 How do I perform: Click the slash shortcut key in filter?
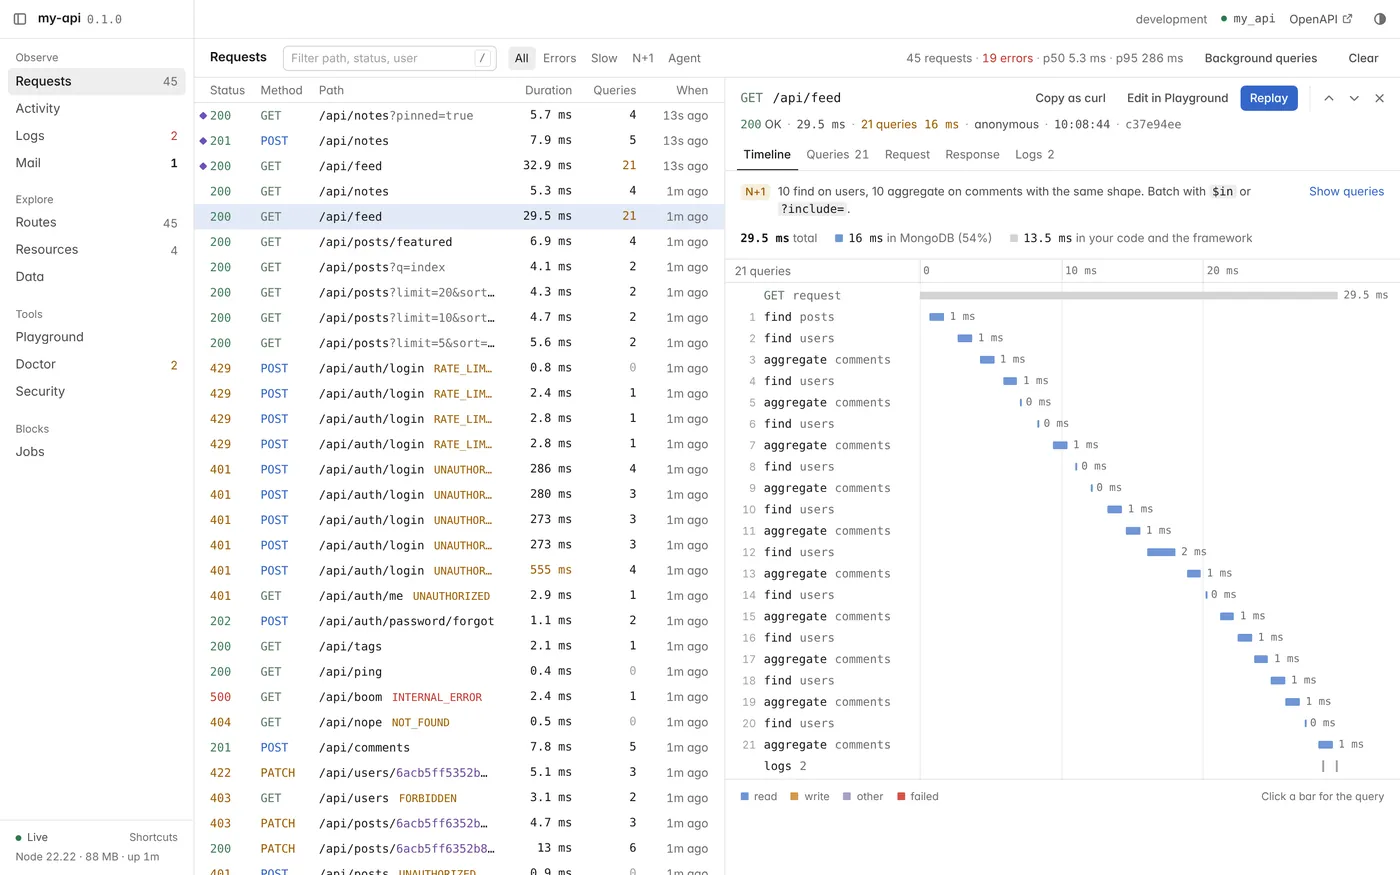[482, 58]
